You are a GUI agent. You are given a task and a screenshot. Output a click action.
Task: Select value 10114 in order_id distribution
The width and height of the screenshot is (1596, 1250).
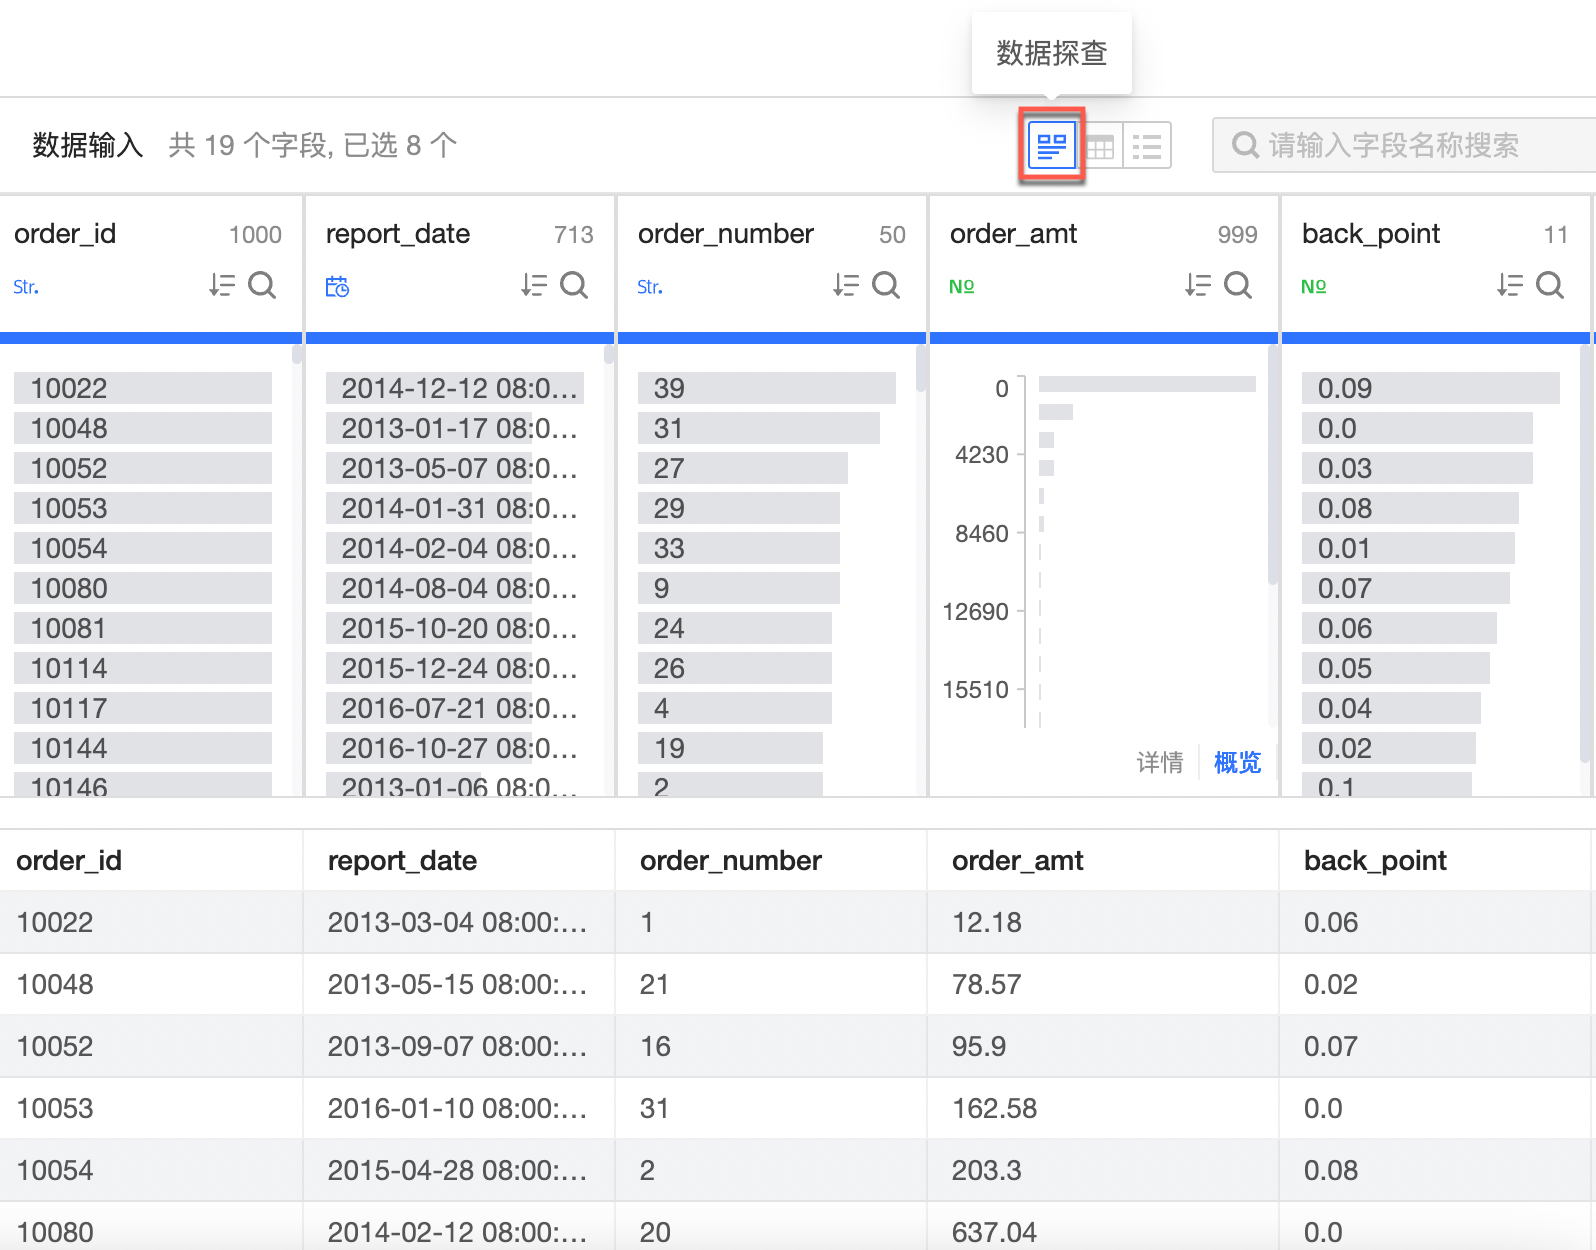(x=143, y=668)
